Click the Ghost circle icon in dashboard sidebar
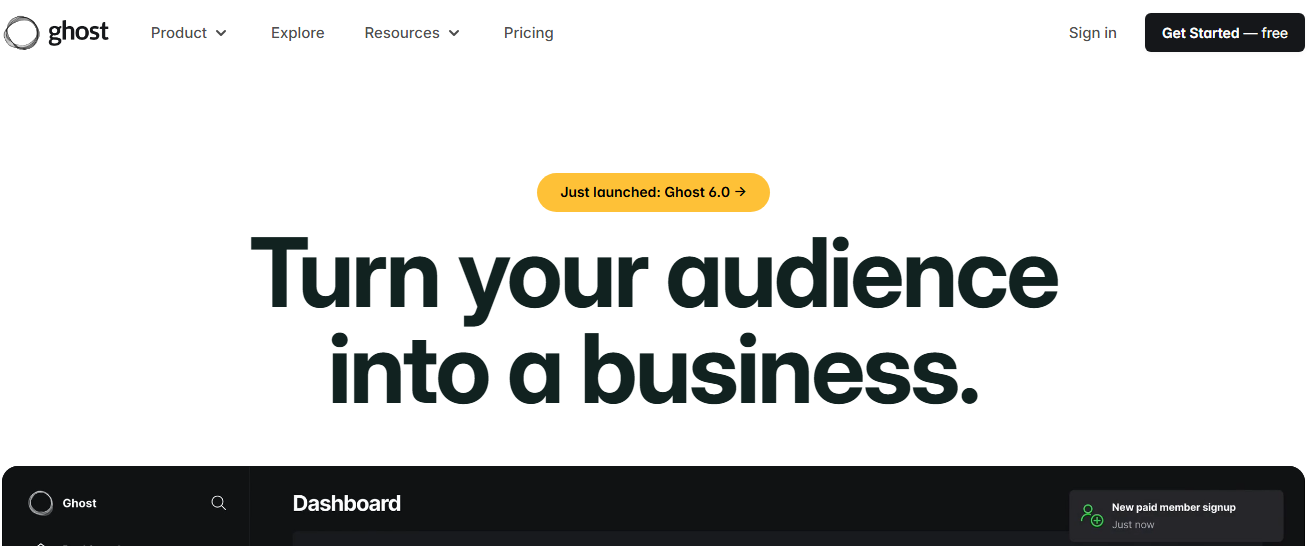The image size is (1316, 546). (41, 503)
